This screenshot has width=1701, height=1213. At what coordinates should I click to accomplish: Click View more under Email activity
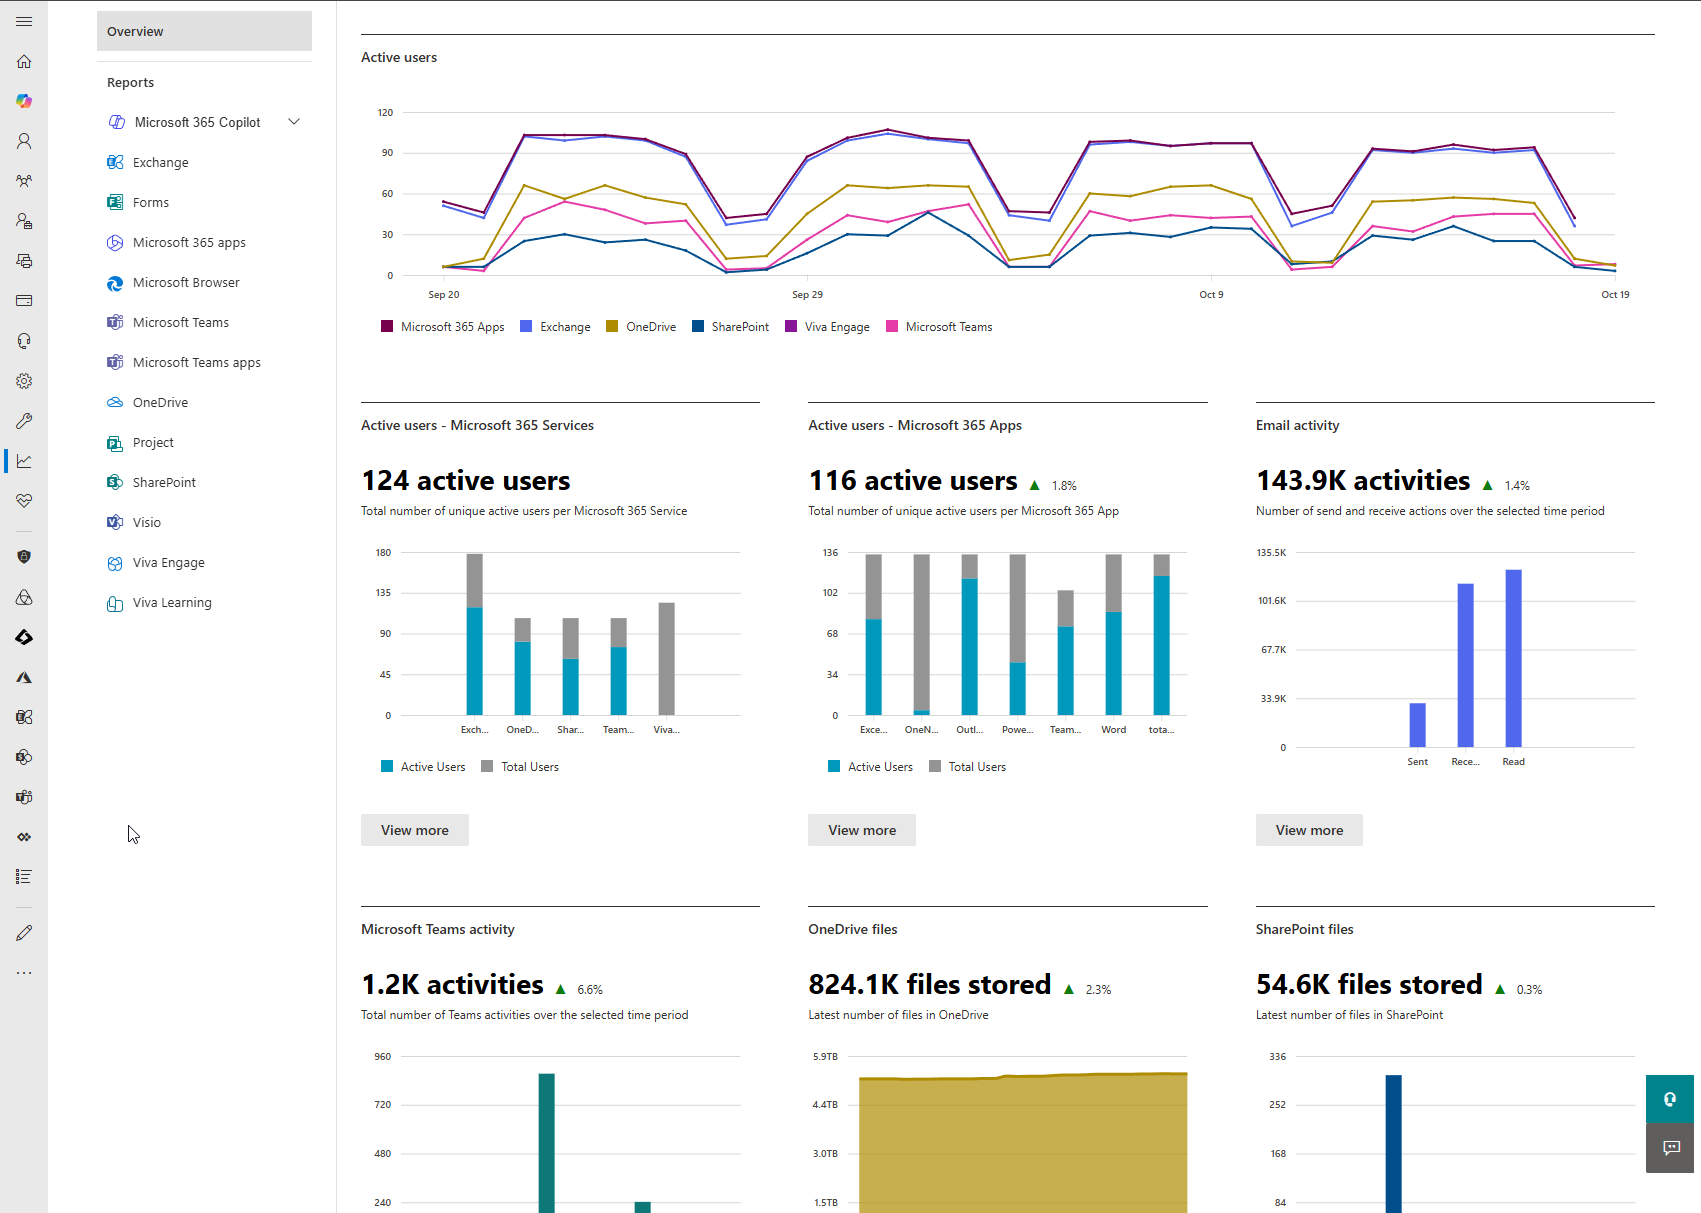point(1308,830)
